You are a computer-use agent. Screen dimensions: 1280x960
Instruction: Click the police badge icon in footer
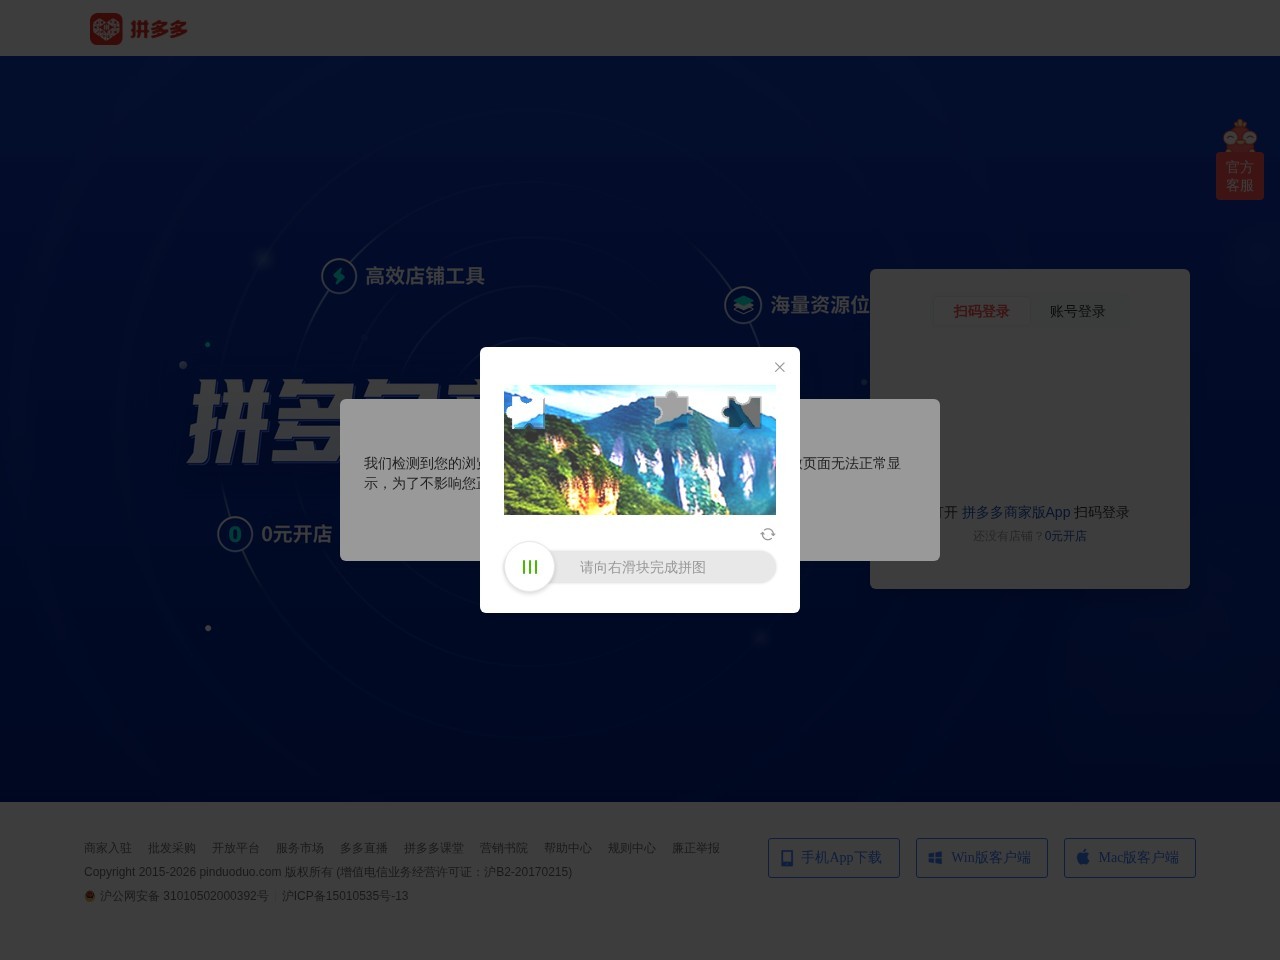(90, 896)
